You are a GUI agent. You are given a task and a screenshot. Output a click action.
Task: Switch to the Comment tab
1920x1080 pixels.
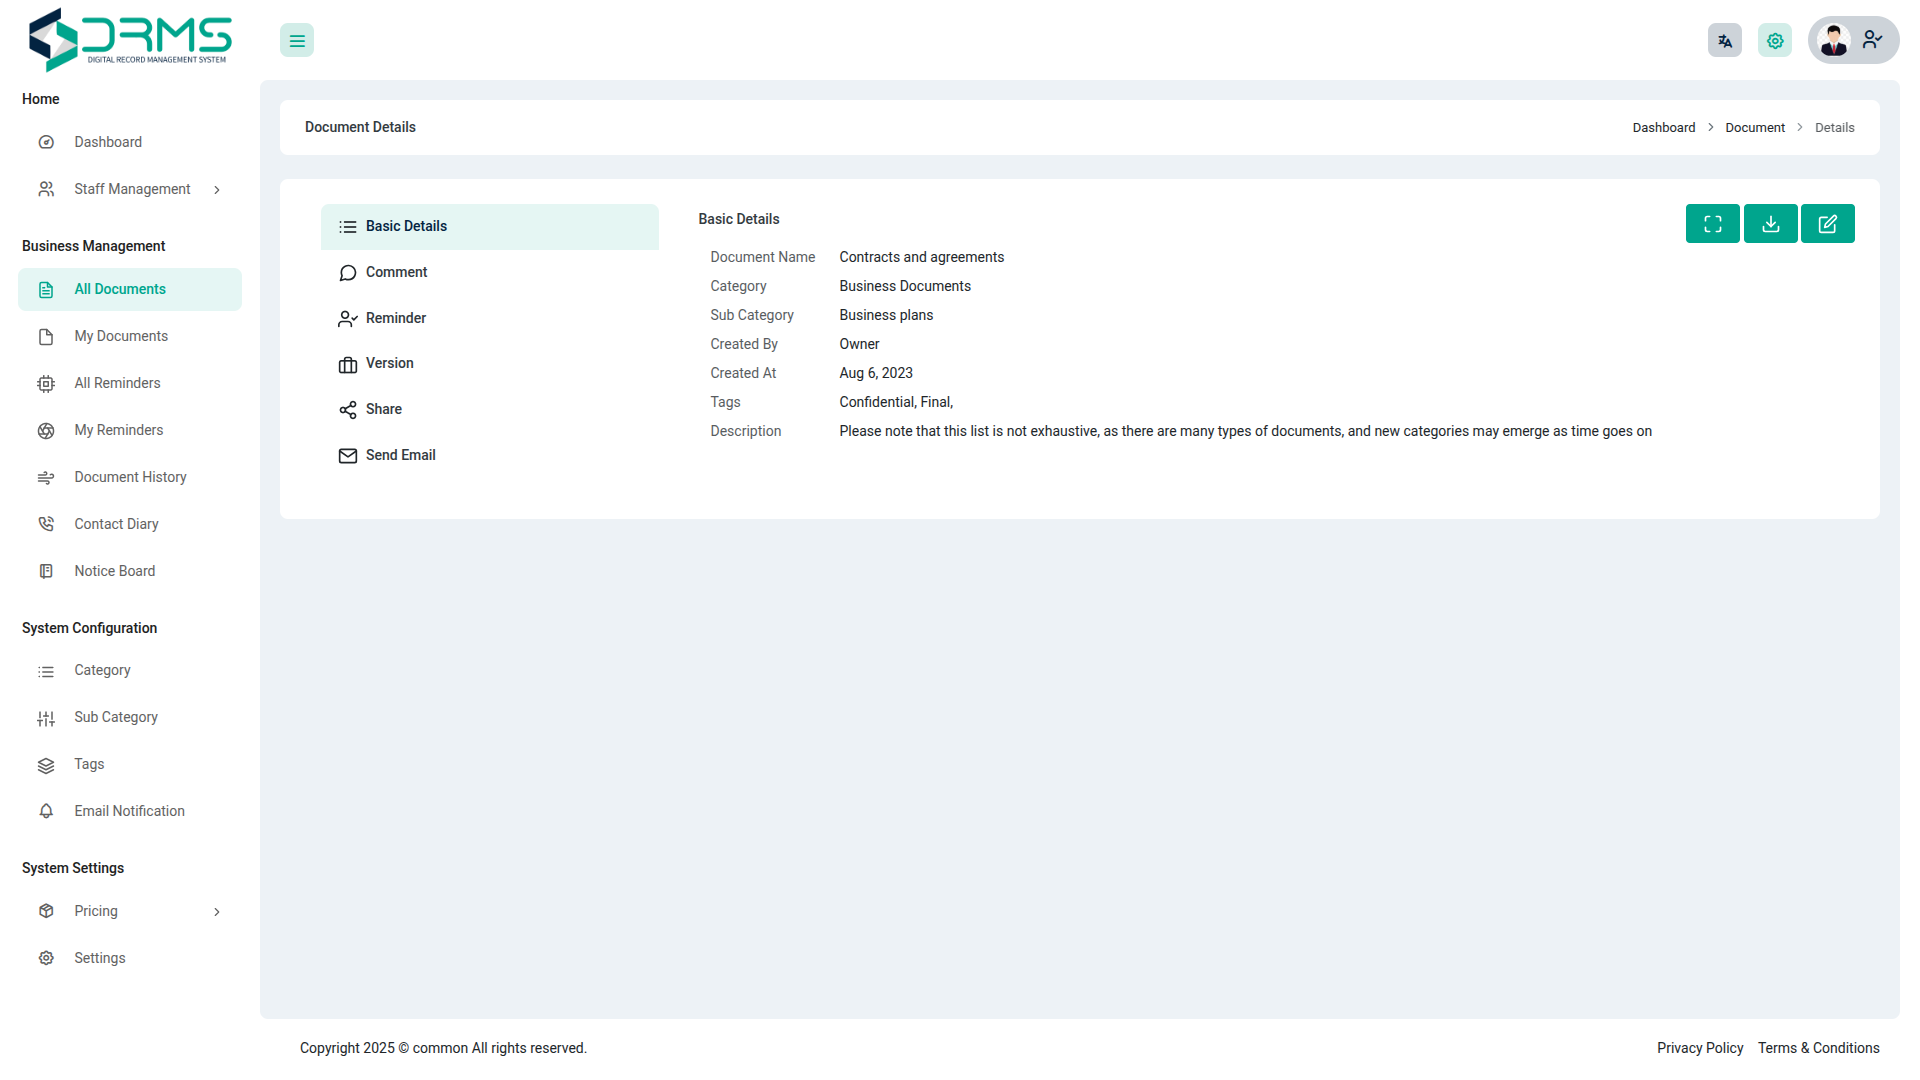(396, 272)
